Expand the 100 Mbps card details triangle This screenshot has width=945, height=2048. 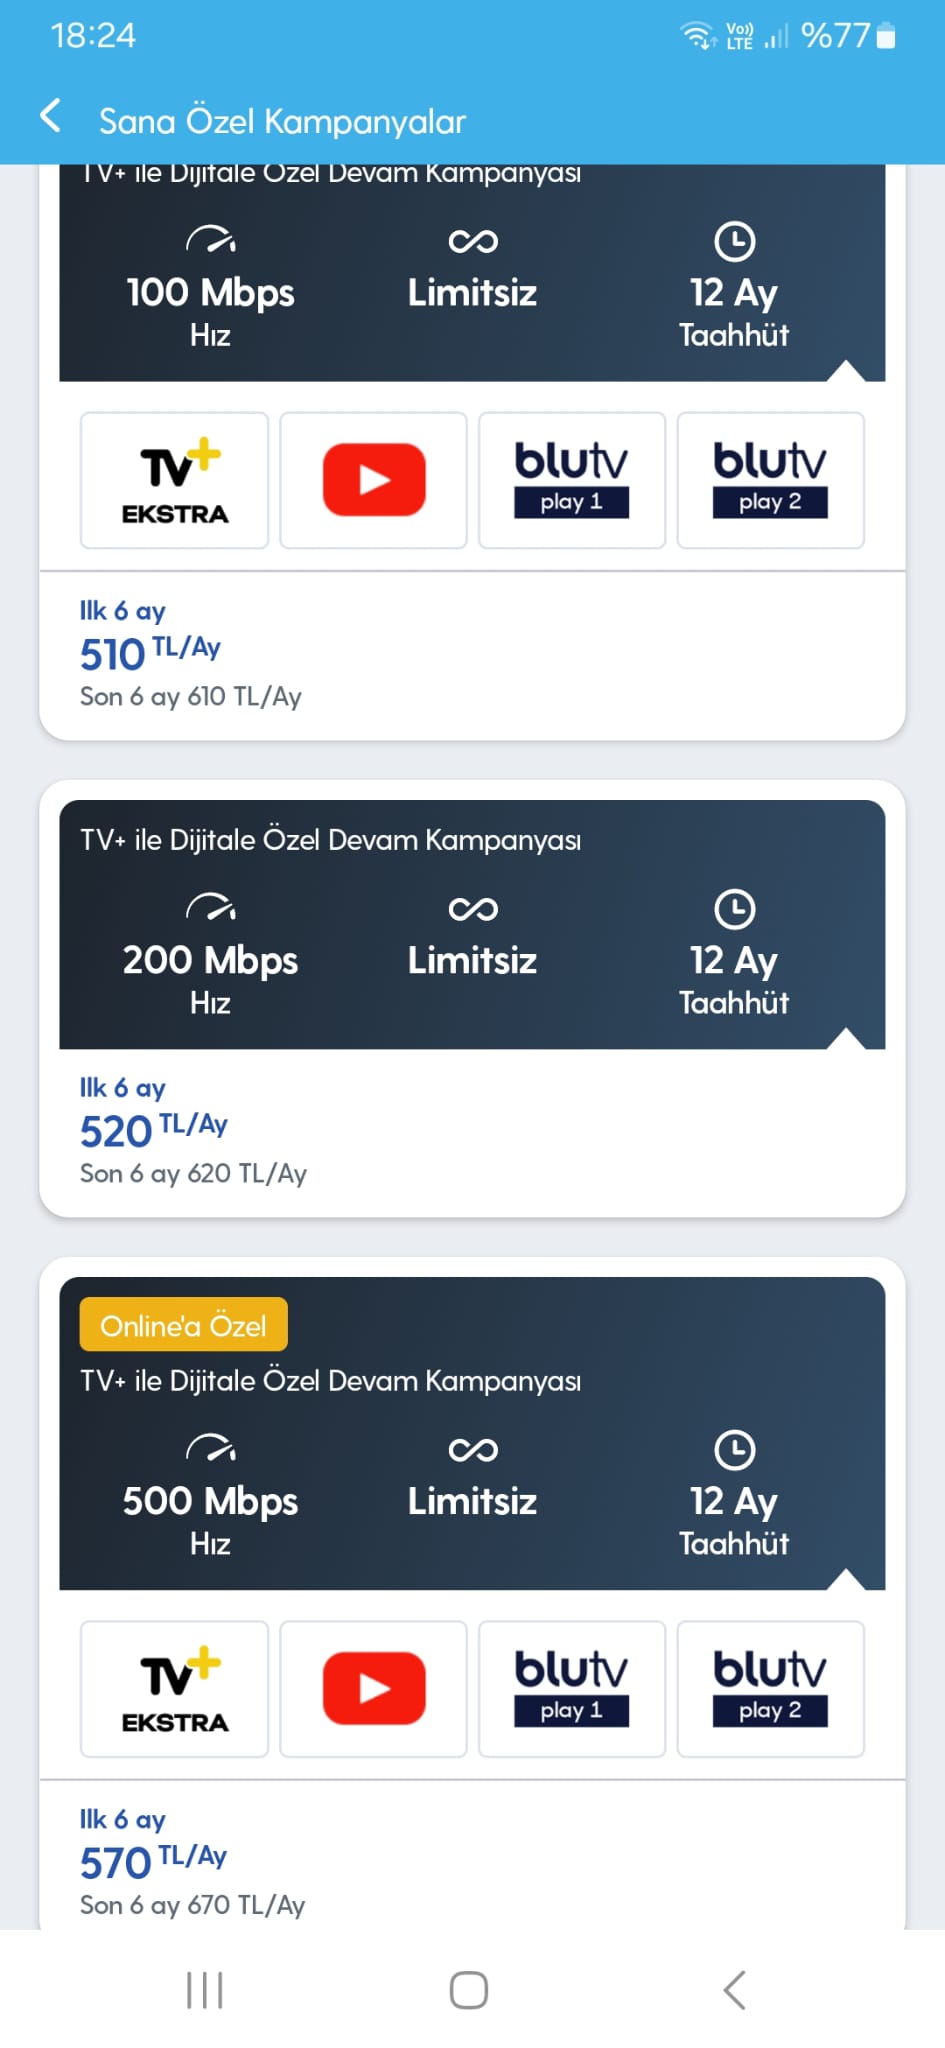click(846, 370)
